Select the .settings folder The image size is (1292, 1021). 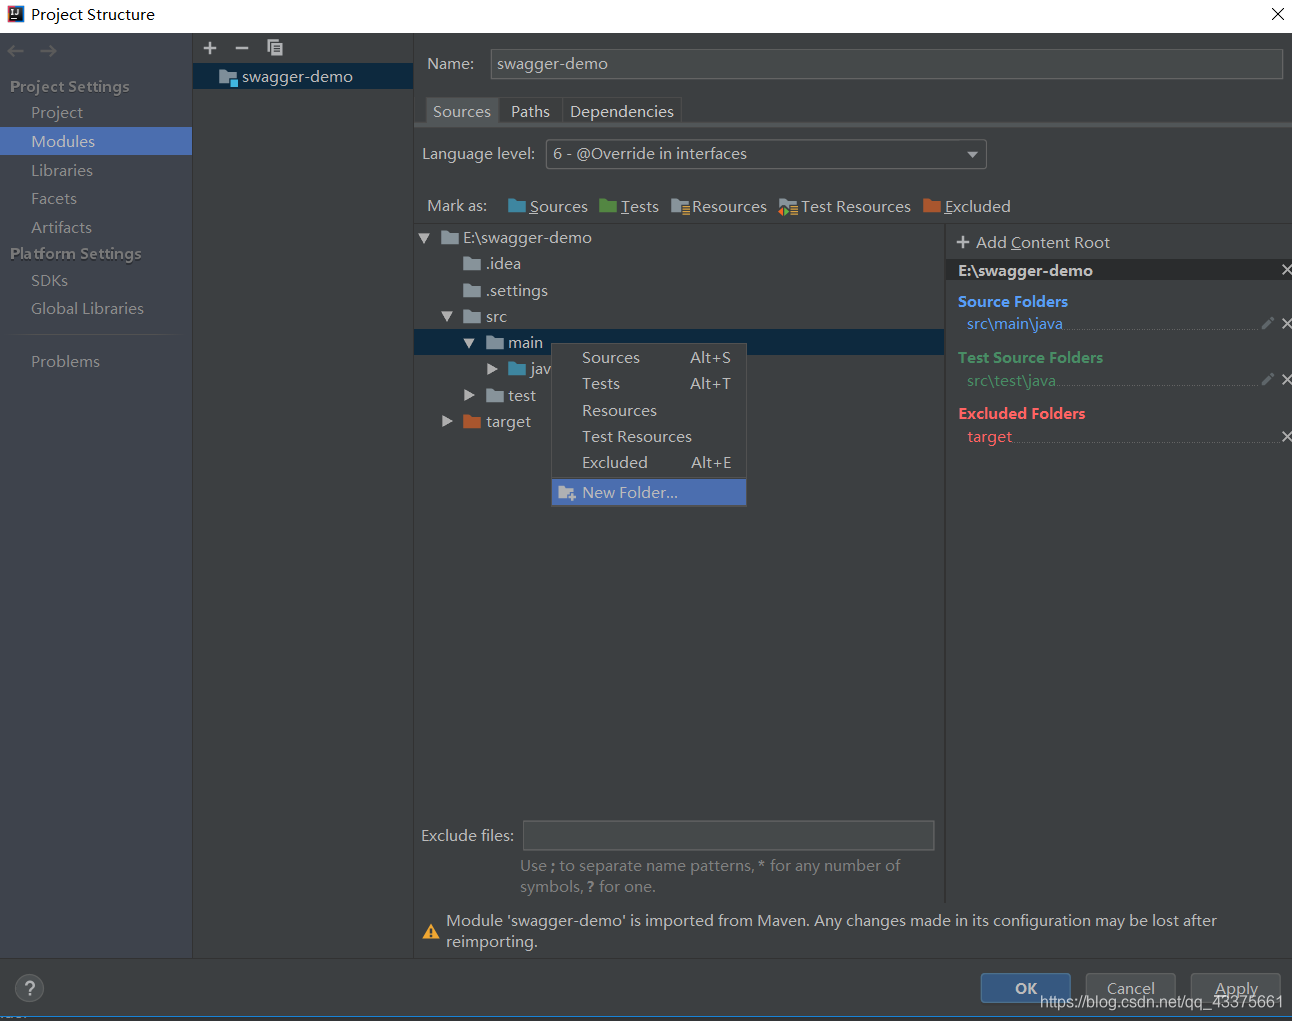click(506, 291)
